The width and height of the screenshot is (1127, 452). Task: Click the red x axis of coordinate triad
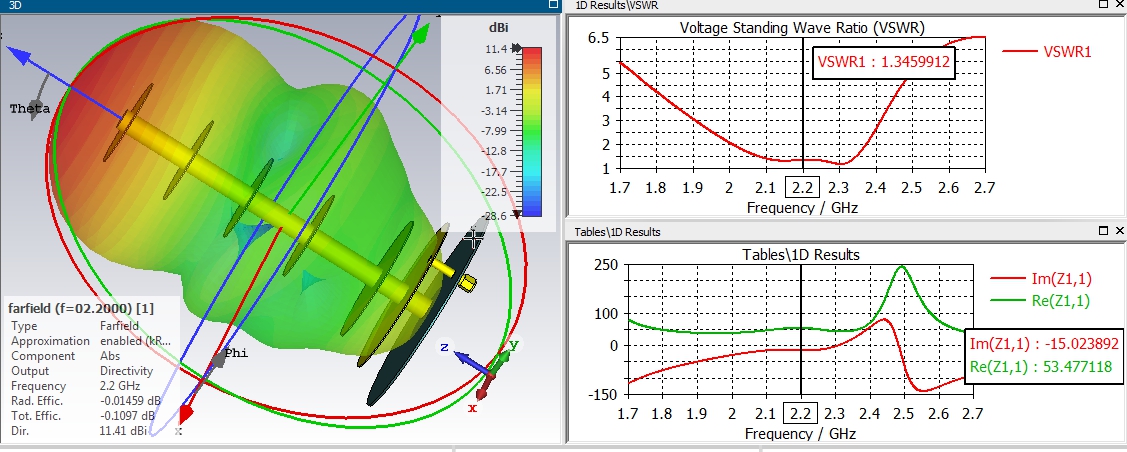(x=485, y=385)
